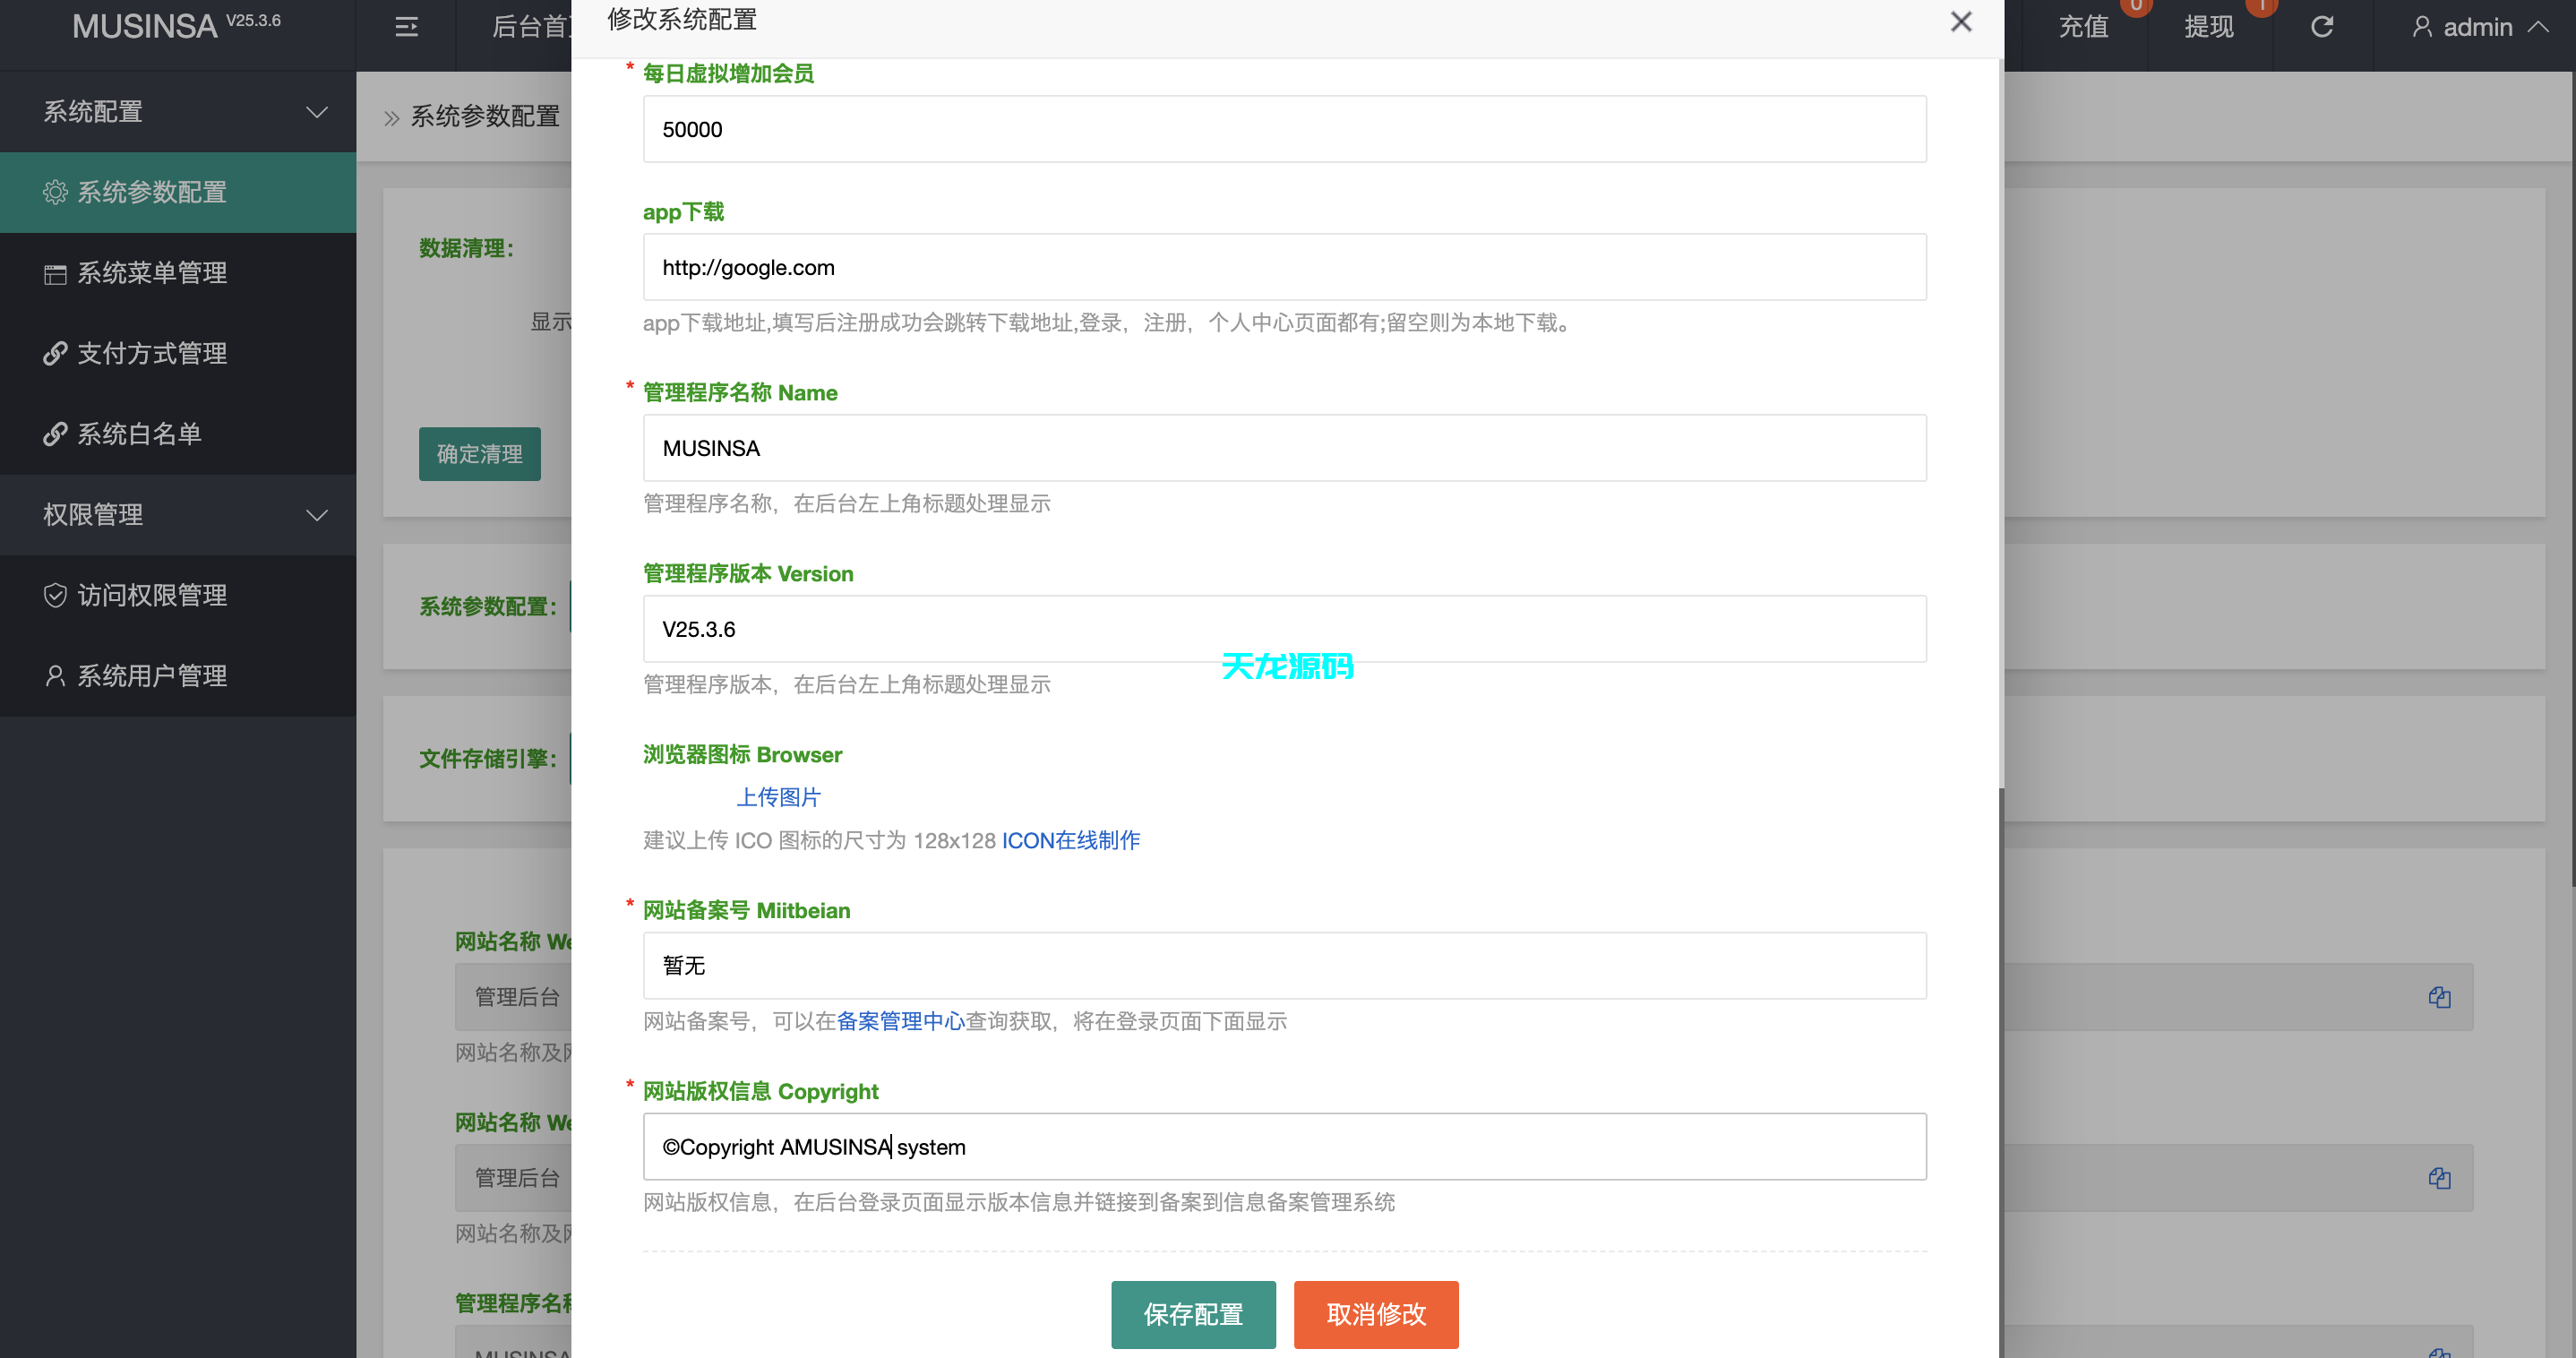Click the sidebar collapse hamburger icon
Screen dimensions: 2576x1358
(406, 27)
